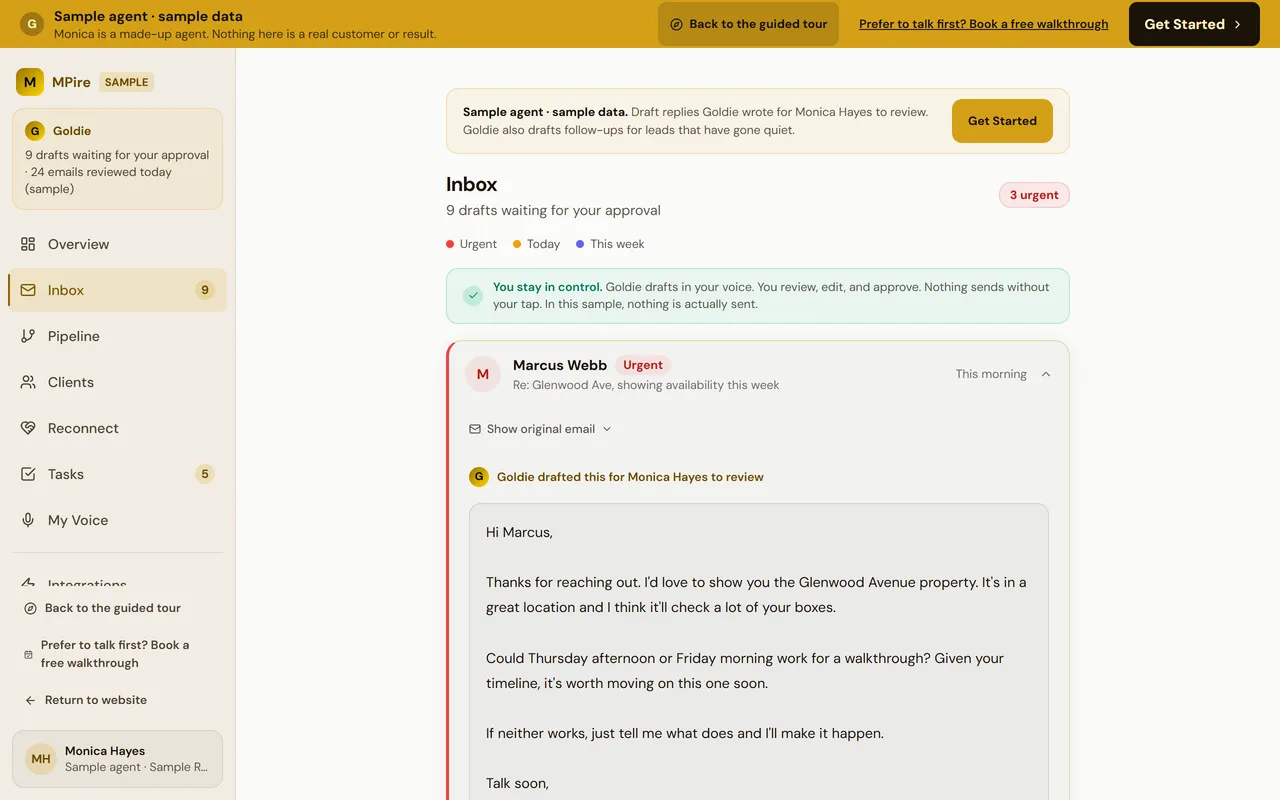
Task: Click the Urgent tag beside Marcus Webb
Action: [x=643, y=365]
